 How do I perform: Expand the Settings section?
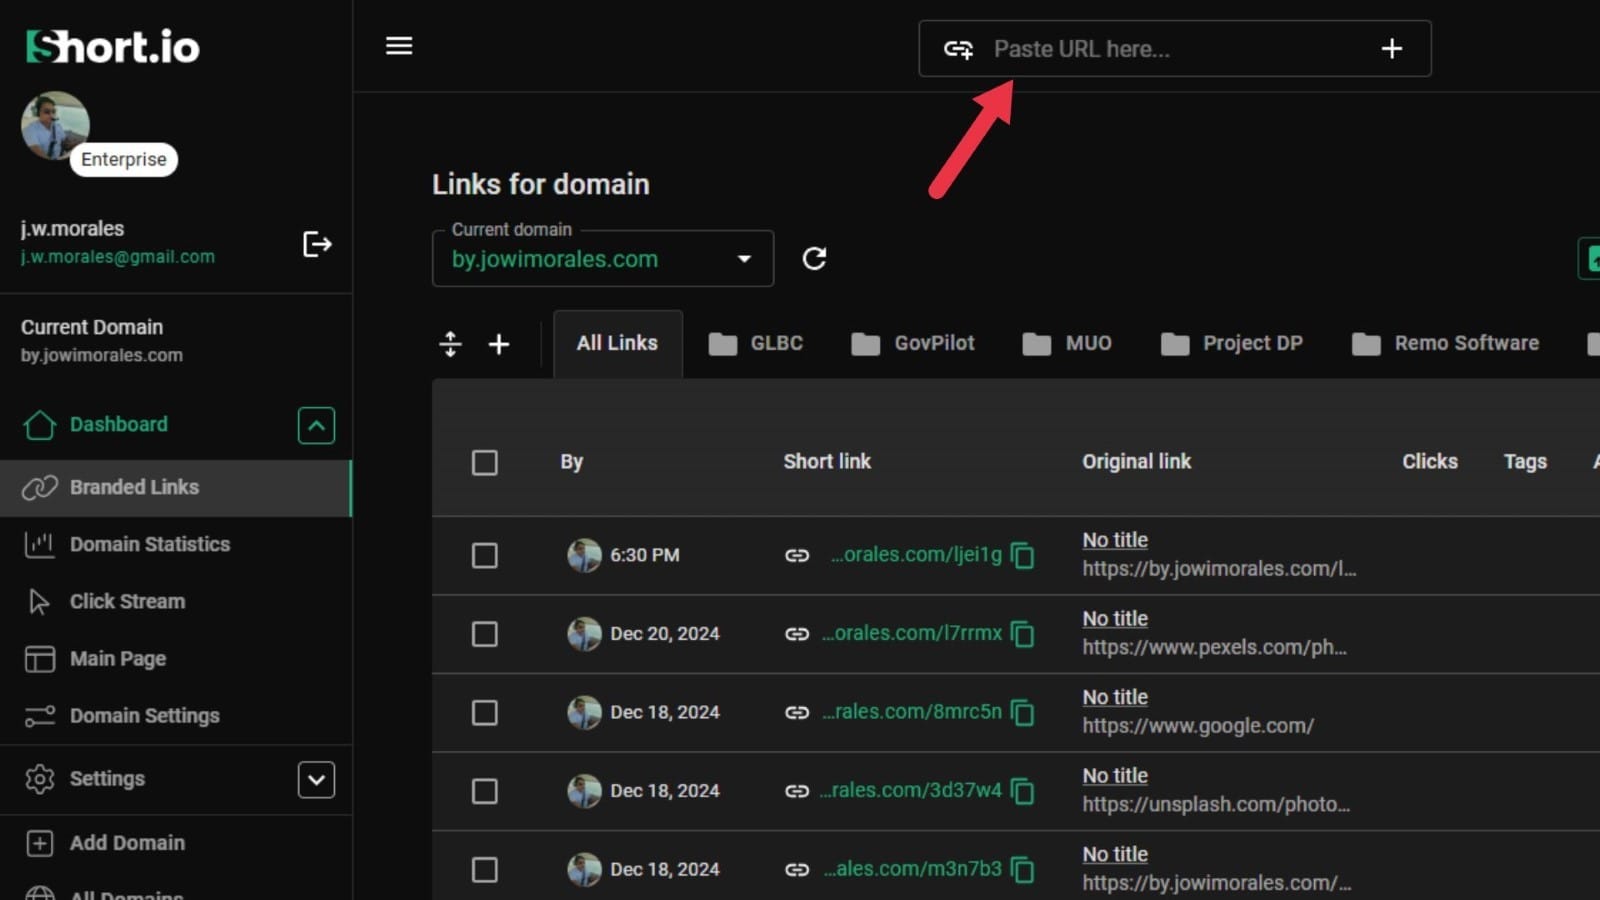pos(316,779)
